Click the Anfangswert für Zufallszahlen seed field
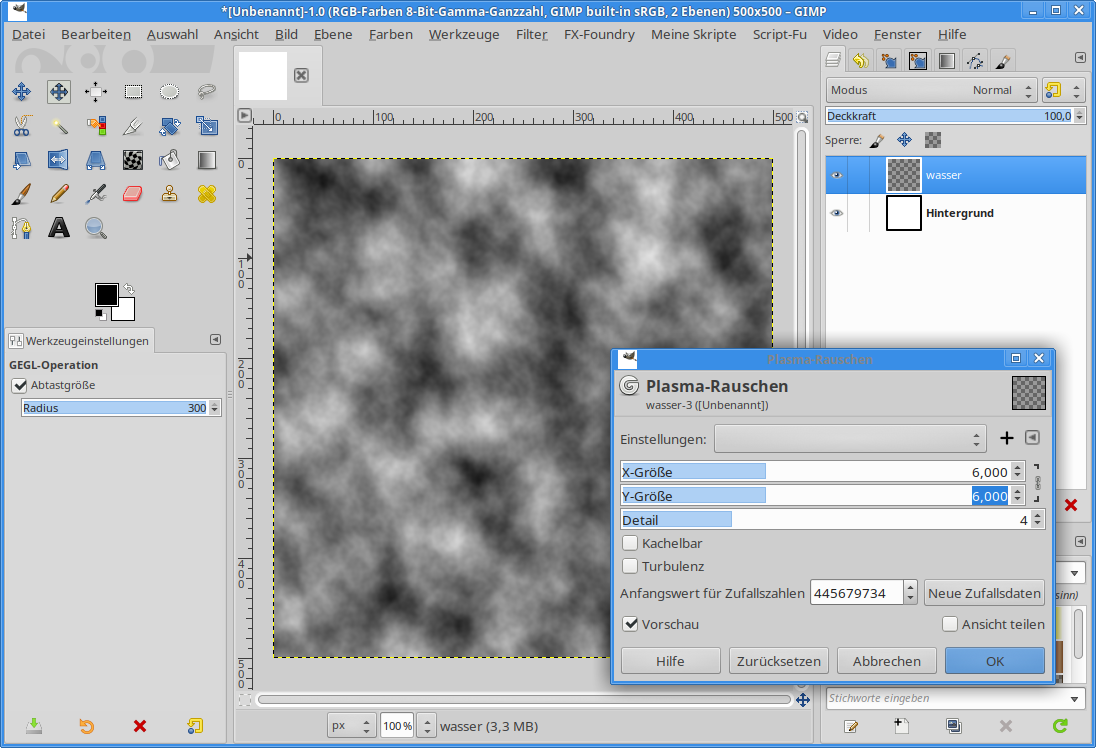1096x748 pixels. pos(856,593)
